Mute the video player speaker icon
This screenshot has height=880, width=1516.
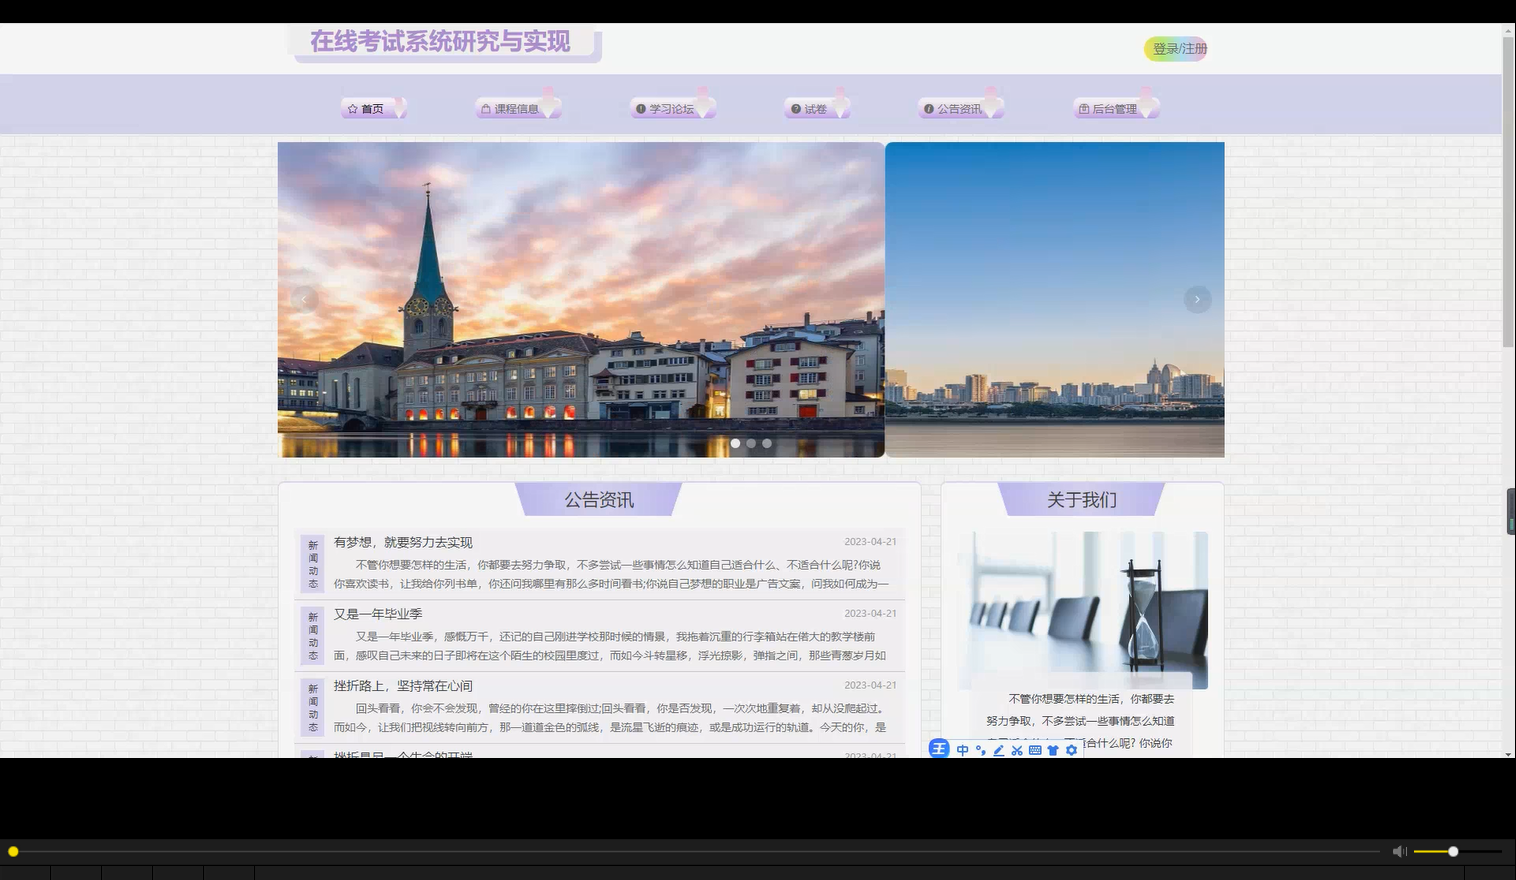pos(1399,851)
